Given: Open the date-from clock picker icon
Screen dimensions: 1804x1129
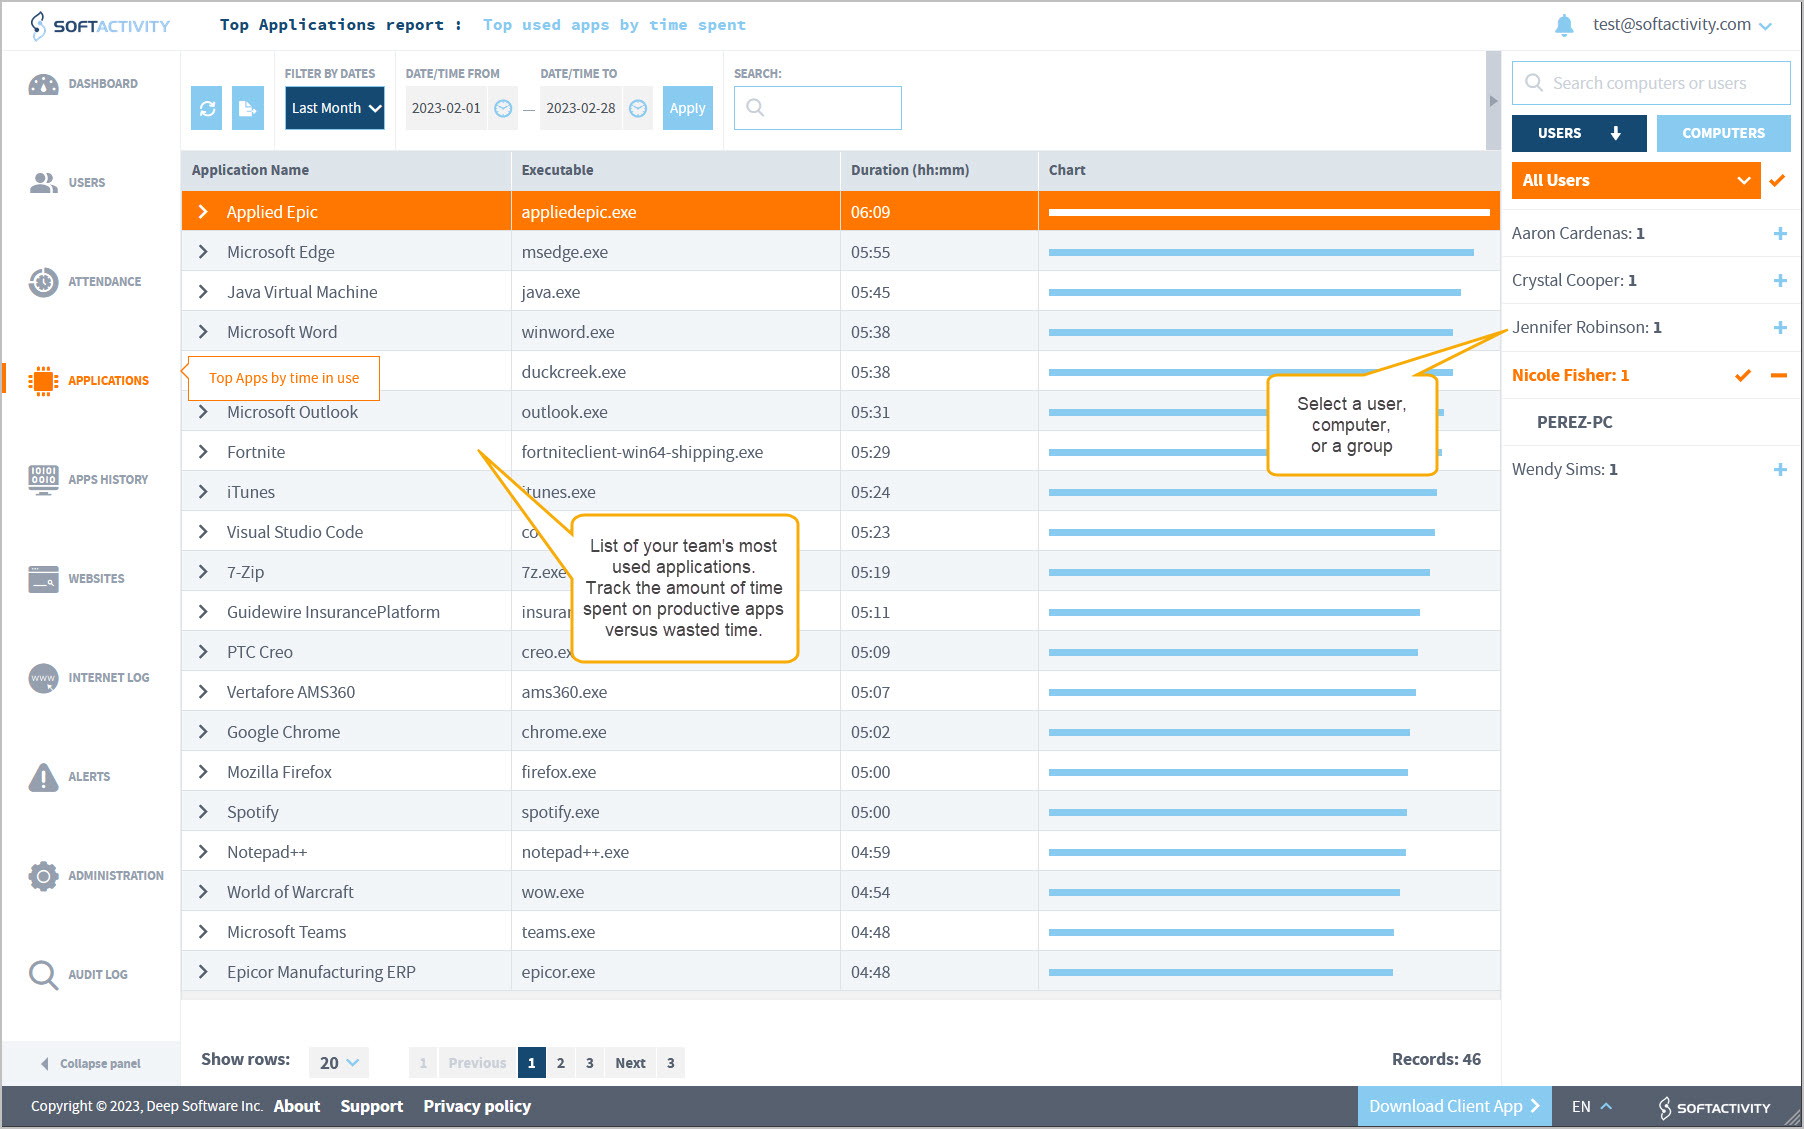Looking at the screenshot, I should coord(504,108).
